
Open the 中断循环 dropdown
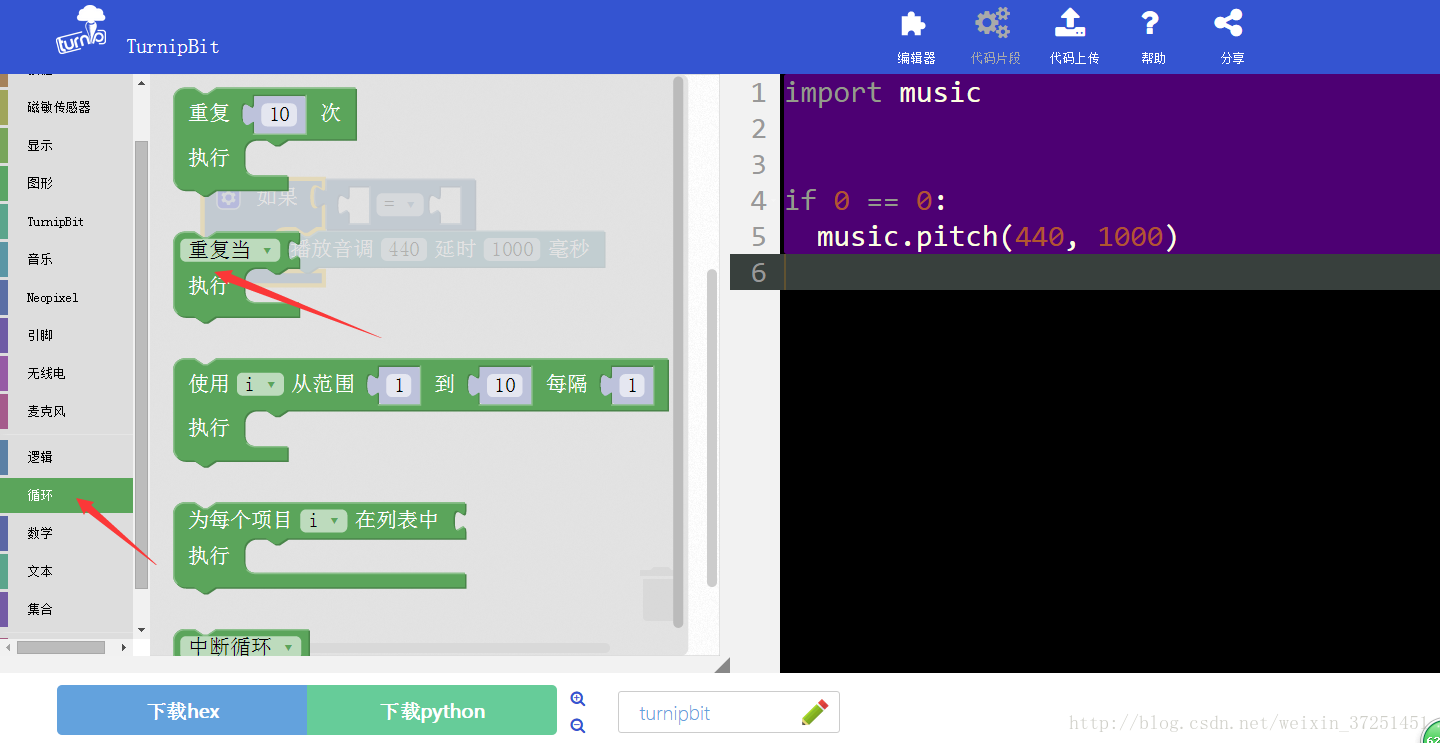click(x=242, y=646)
